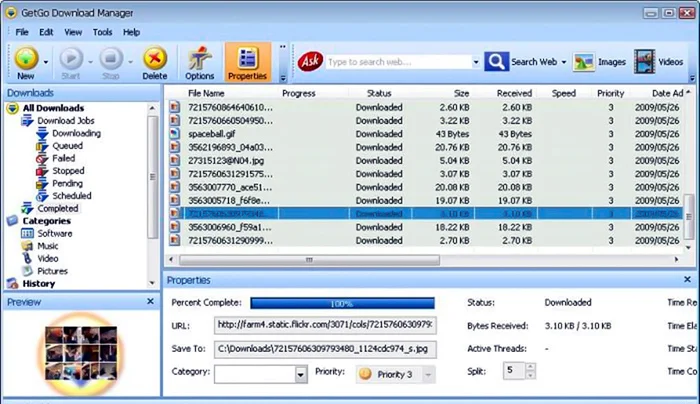Select the Scheduled tree item
This screenshot has height=404, width=700.
tap(71, 196)
